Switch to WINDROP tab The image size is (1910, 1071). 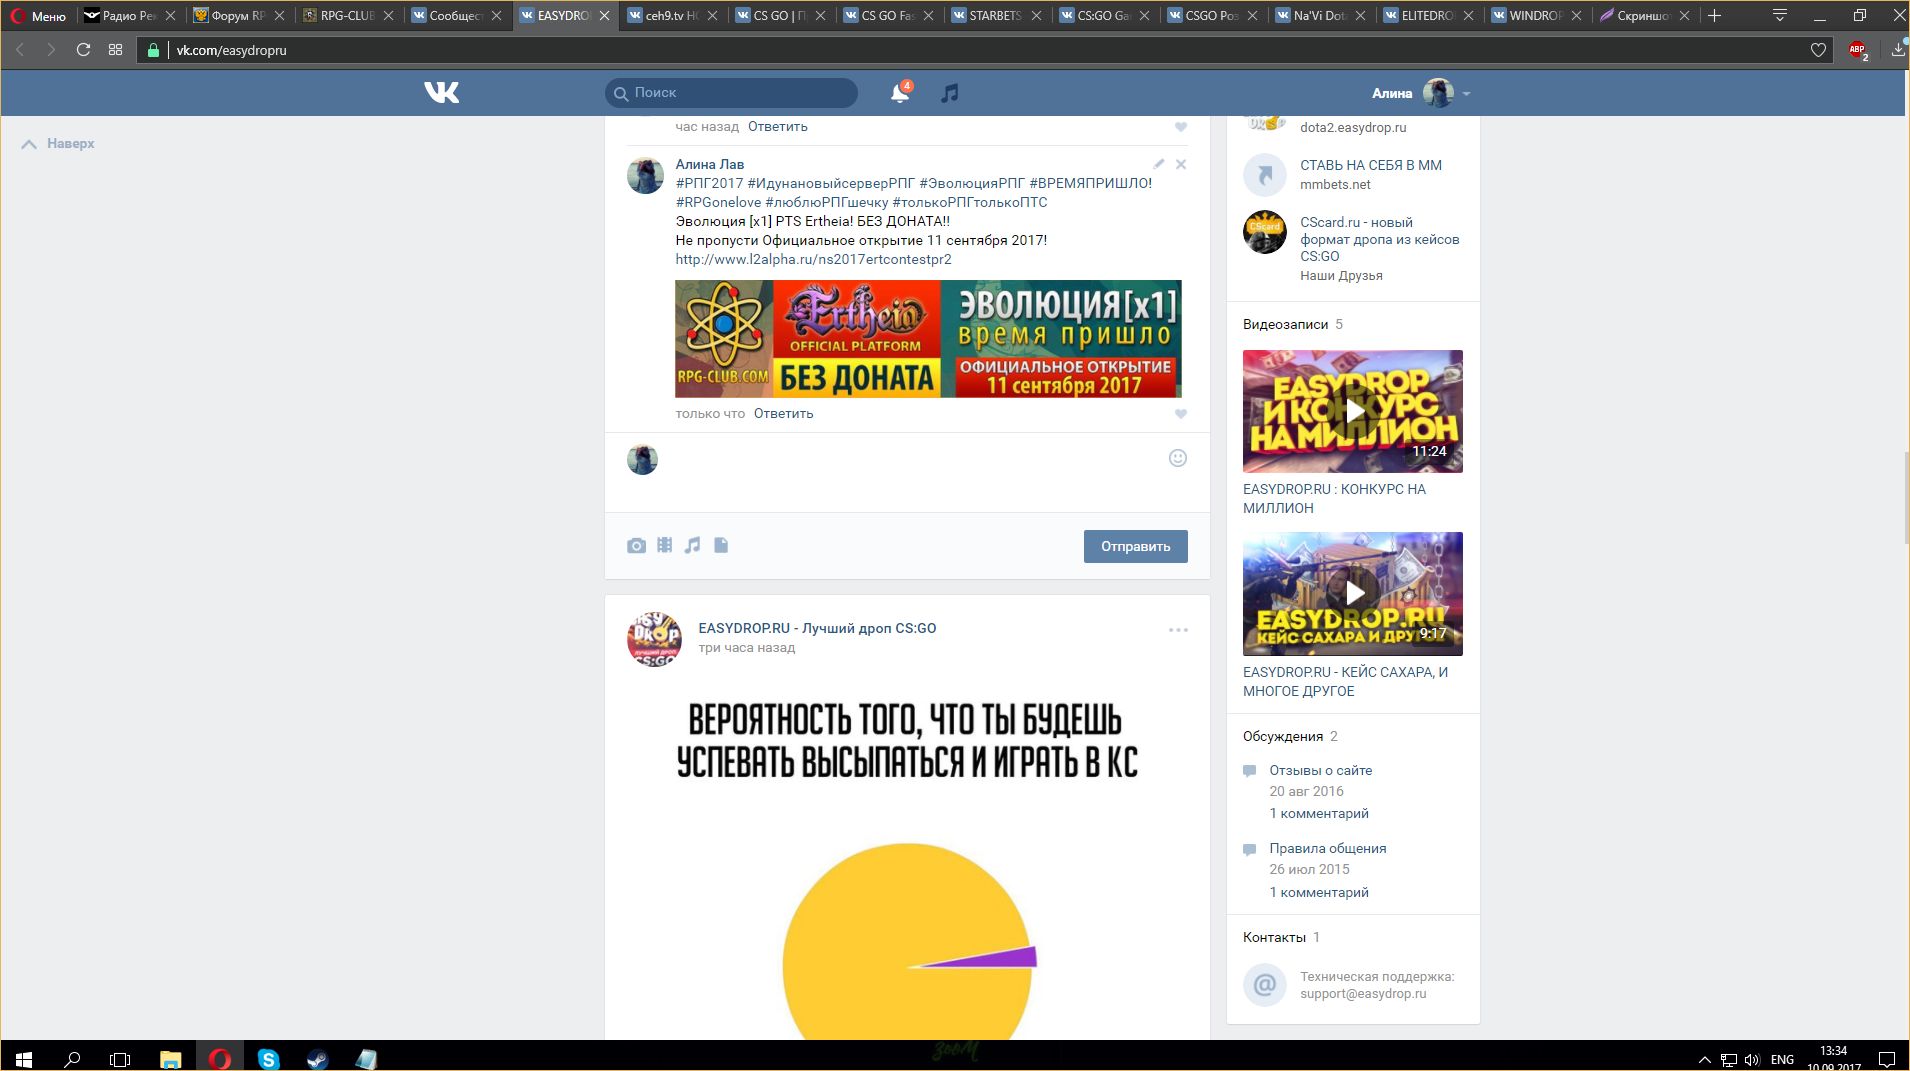pyautogui.click(x=1538, y=16)
